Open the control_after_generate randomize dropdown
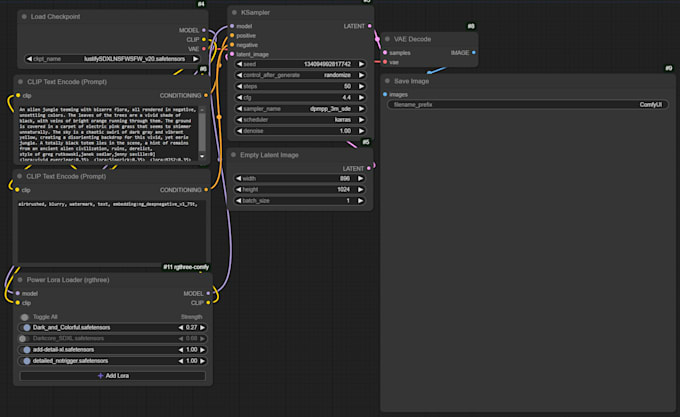Screen dimensions: 680x417 (300, 75)
